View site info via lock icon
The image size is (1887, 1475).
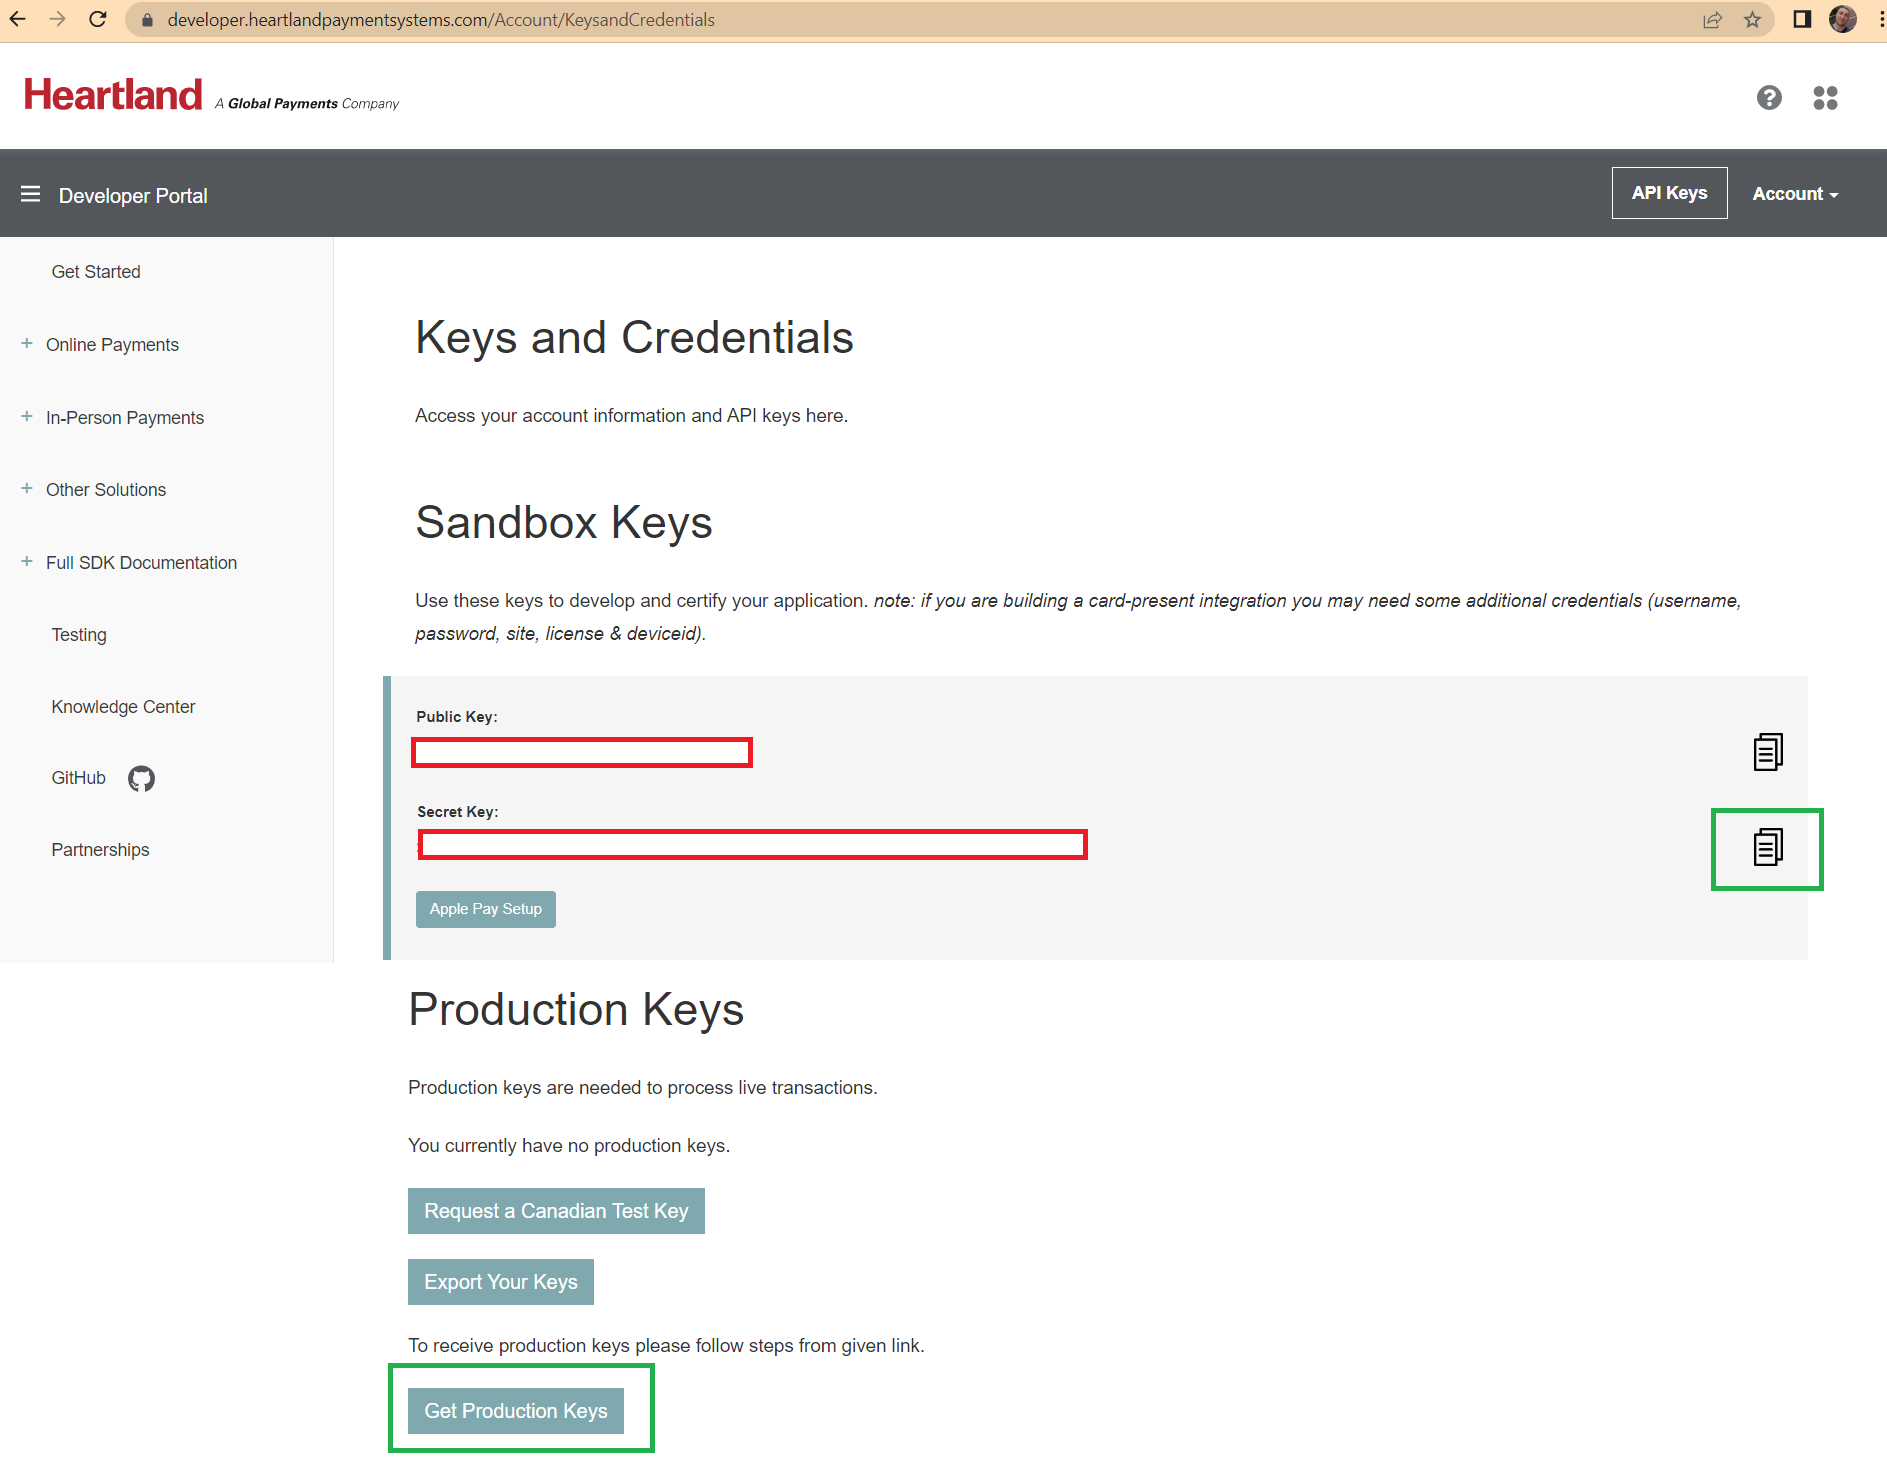pyautogui.click(x=147, y=20)
